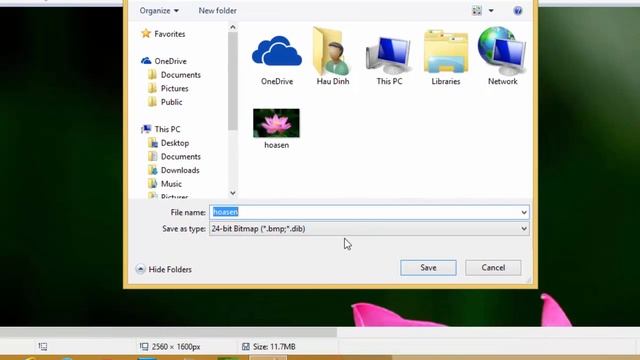Click the Save button

(428, 268)
